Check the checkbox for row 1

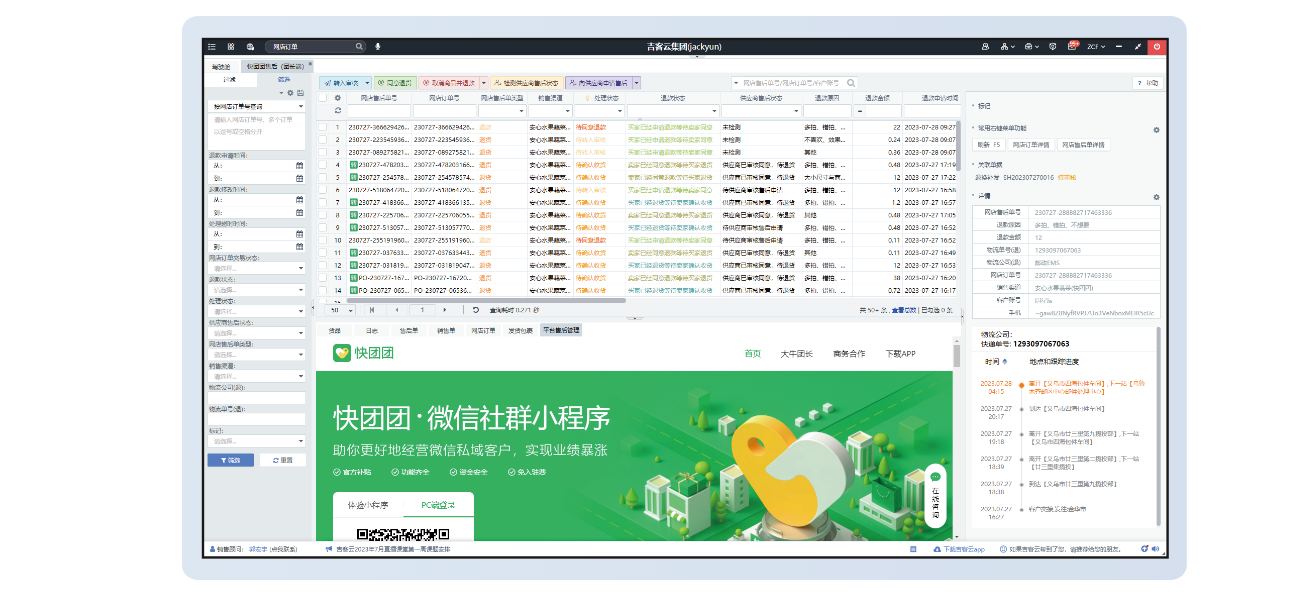tap(323, 128)
